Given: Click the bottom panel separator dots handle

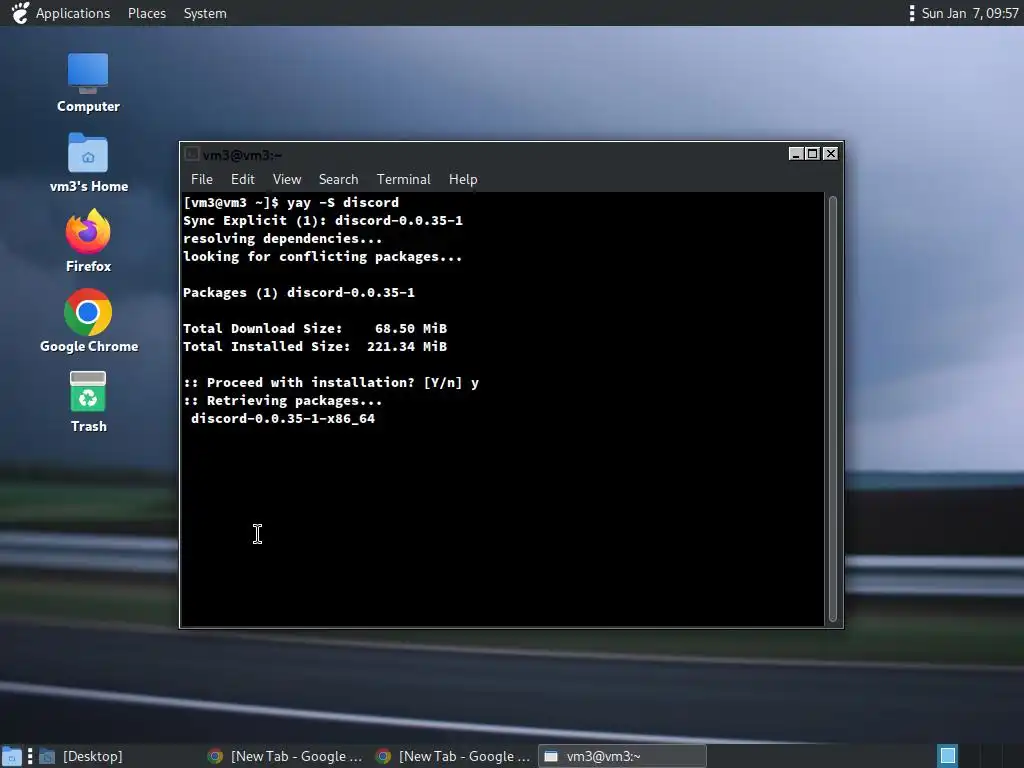Looking at the screenshot, I should 30,756.
